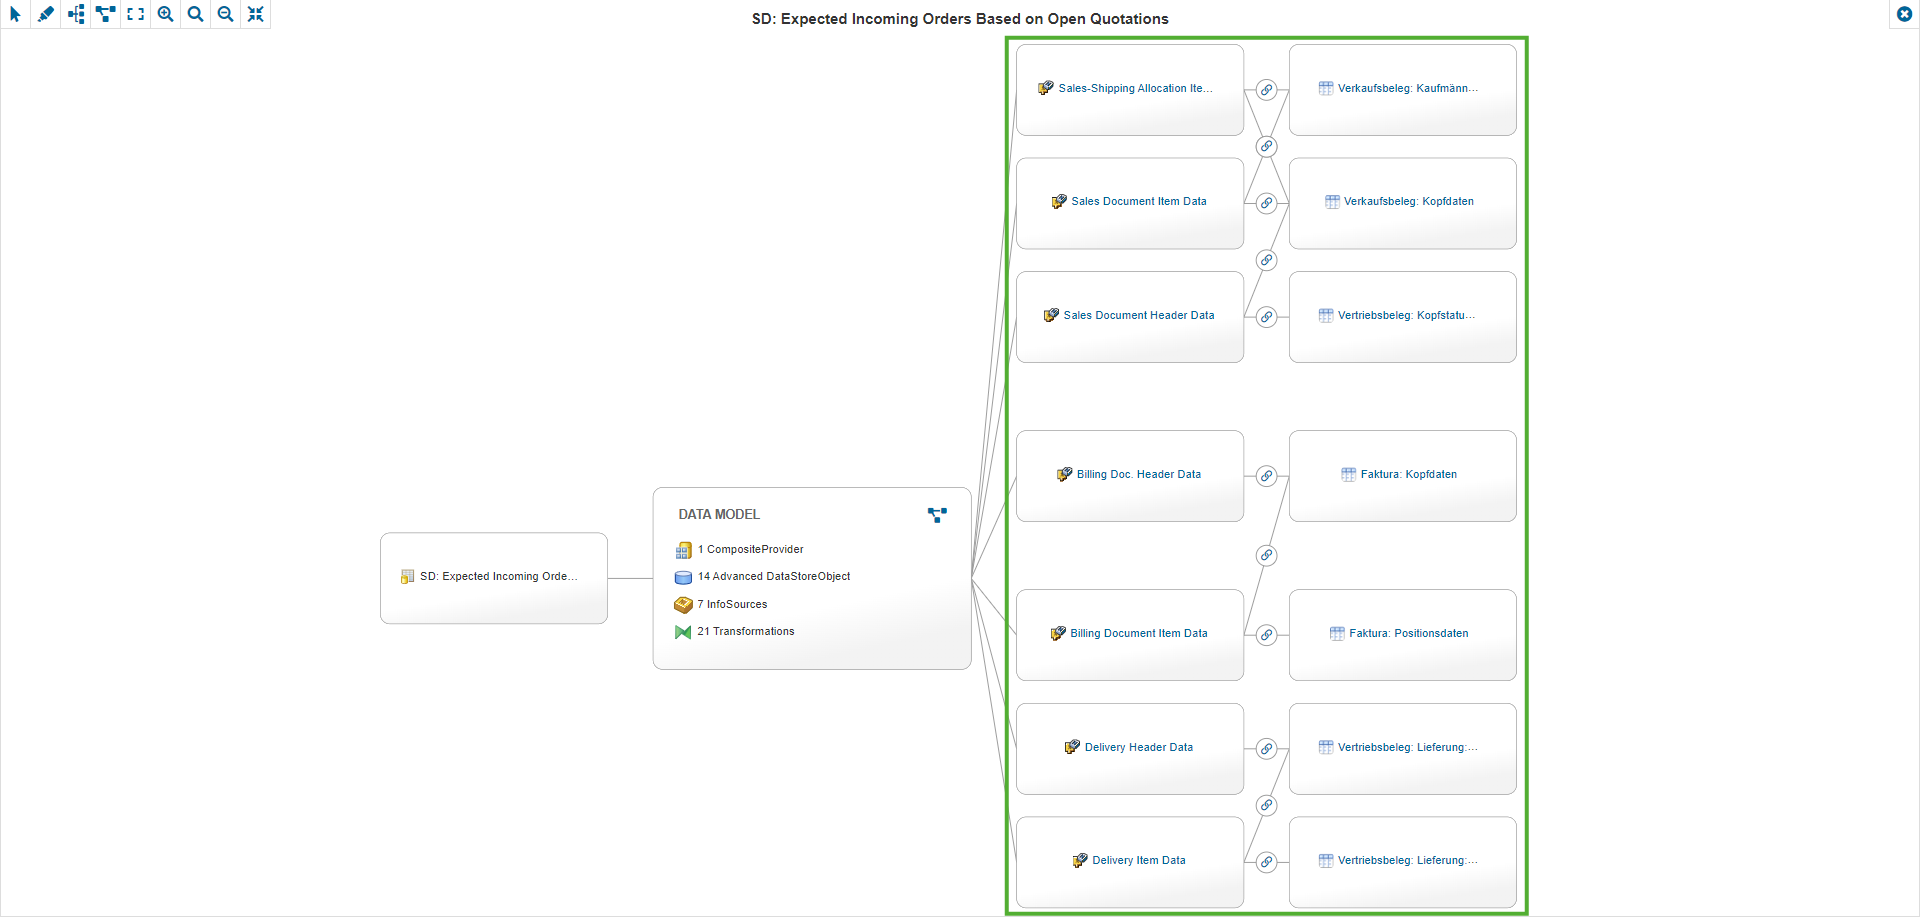Click the fit-to-screen brackets icon
Viewport: 1920px width, 917px height.
click(x=135, y=14)
